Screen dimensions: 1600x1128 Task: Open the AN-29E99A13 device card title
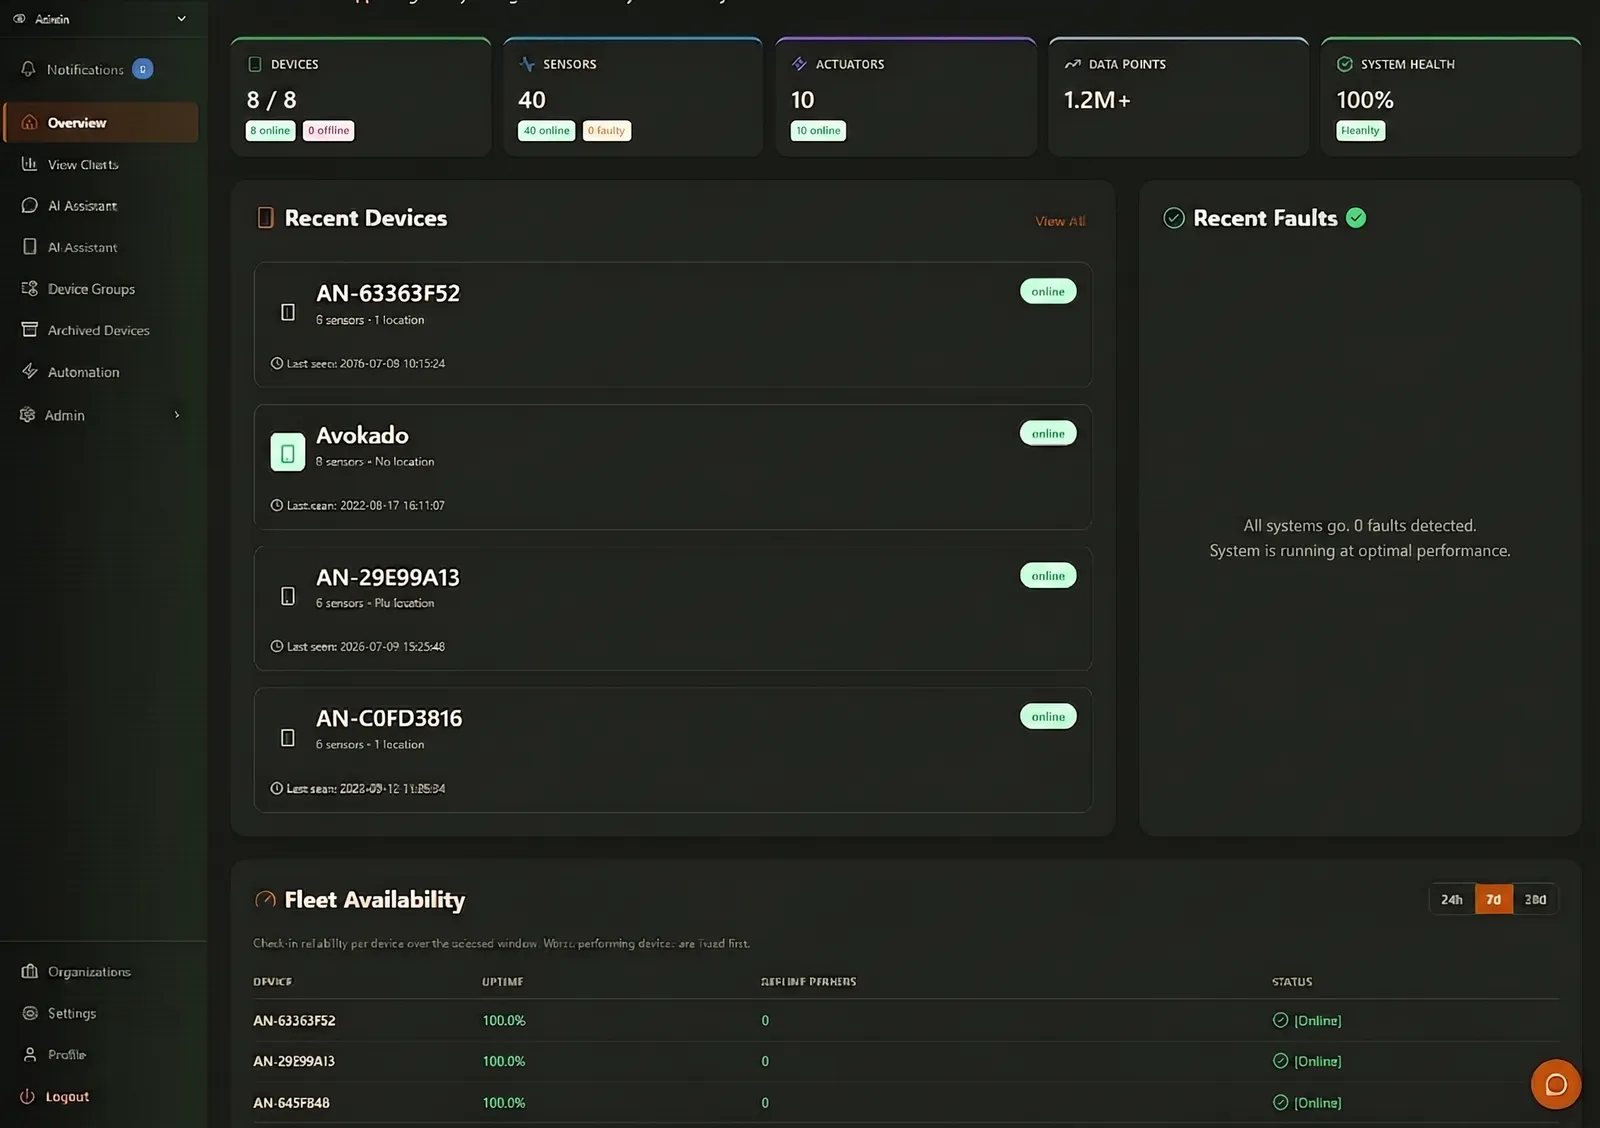[x=388, y=577]
